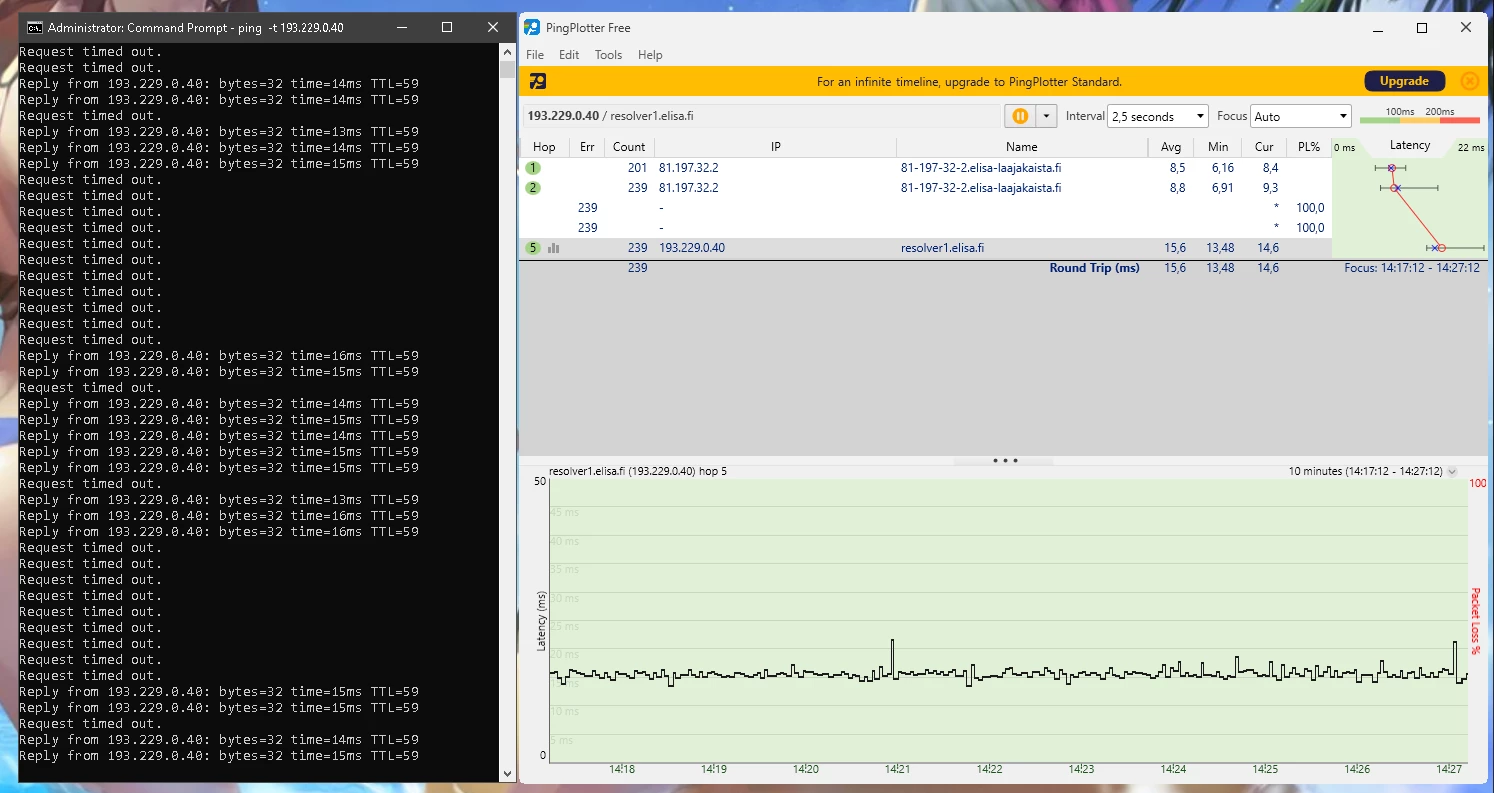Toggle the timeline graph icon on hop 5

[x=554, y=248]
